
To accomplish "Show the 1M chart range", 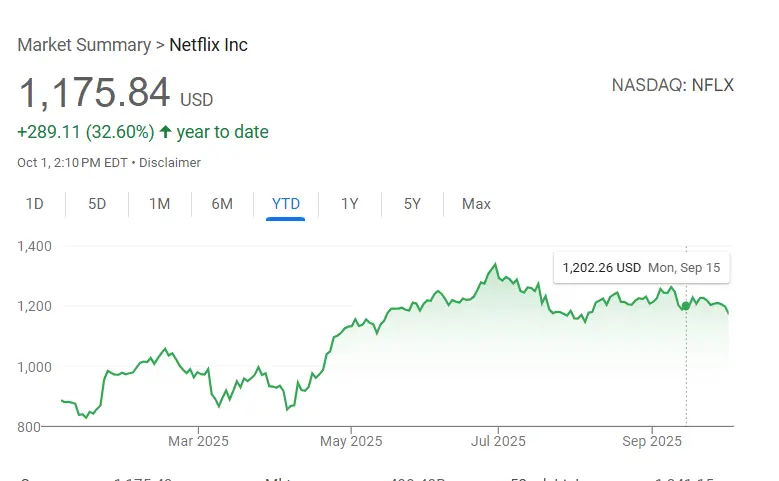I will (x=159, y=204).
